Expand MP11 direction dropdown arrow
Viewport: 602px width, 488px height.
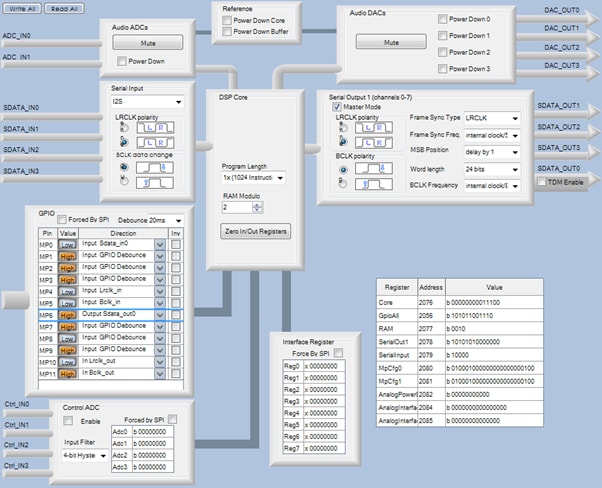160,374
